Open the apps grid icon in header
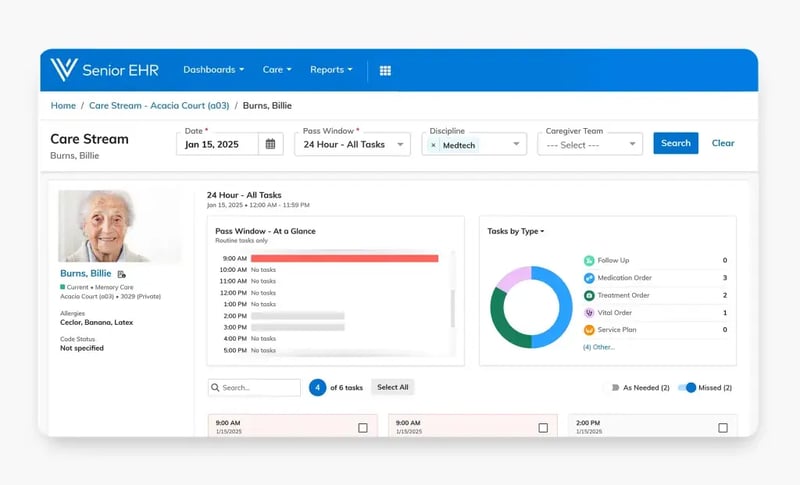The width and height of the screenshot is (800, 485). [x=385, y=70]
